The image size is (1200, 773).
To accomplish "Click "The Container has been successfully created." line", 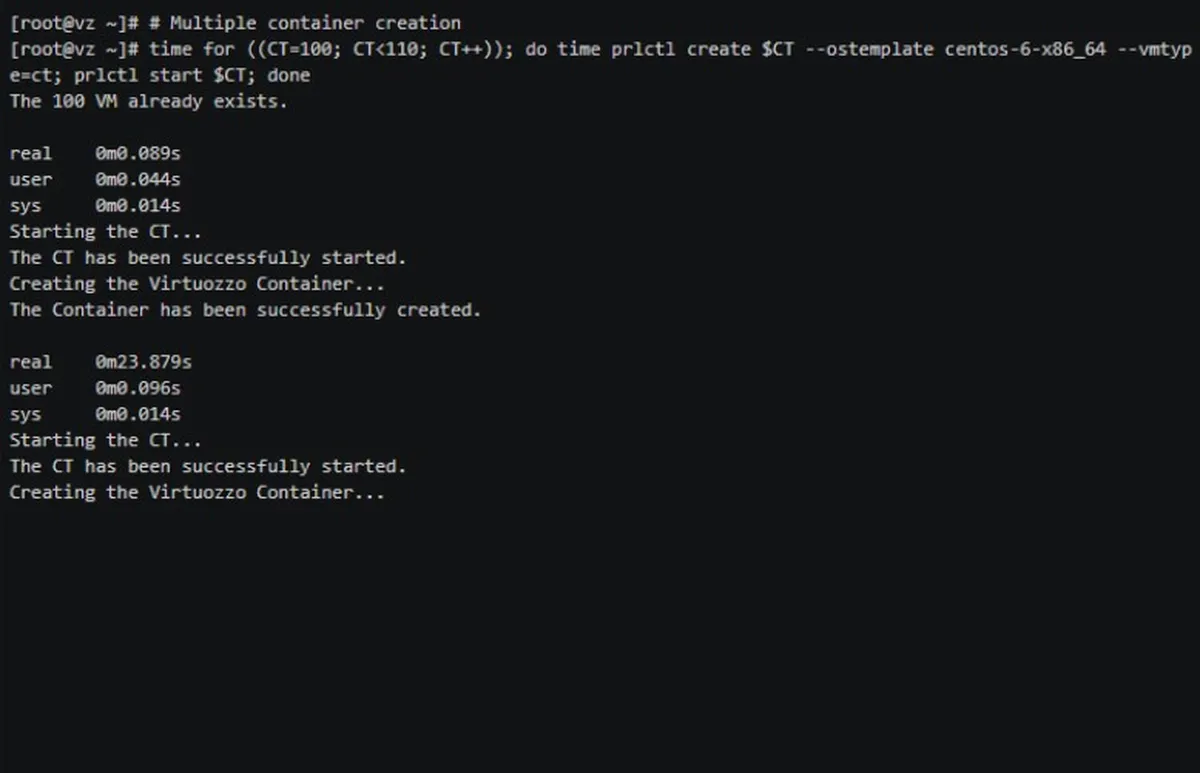I will (x=245, y=309).
